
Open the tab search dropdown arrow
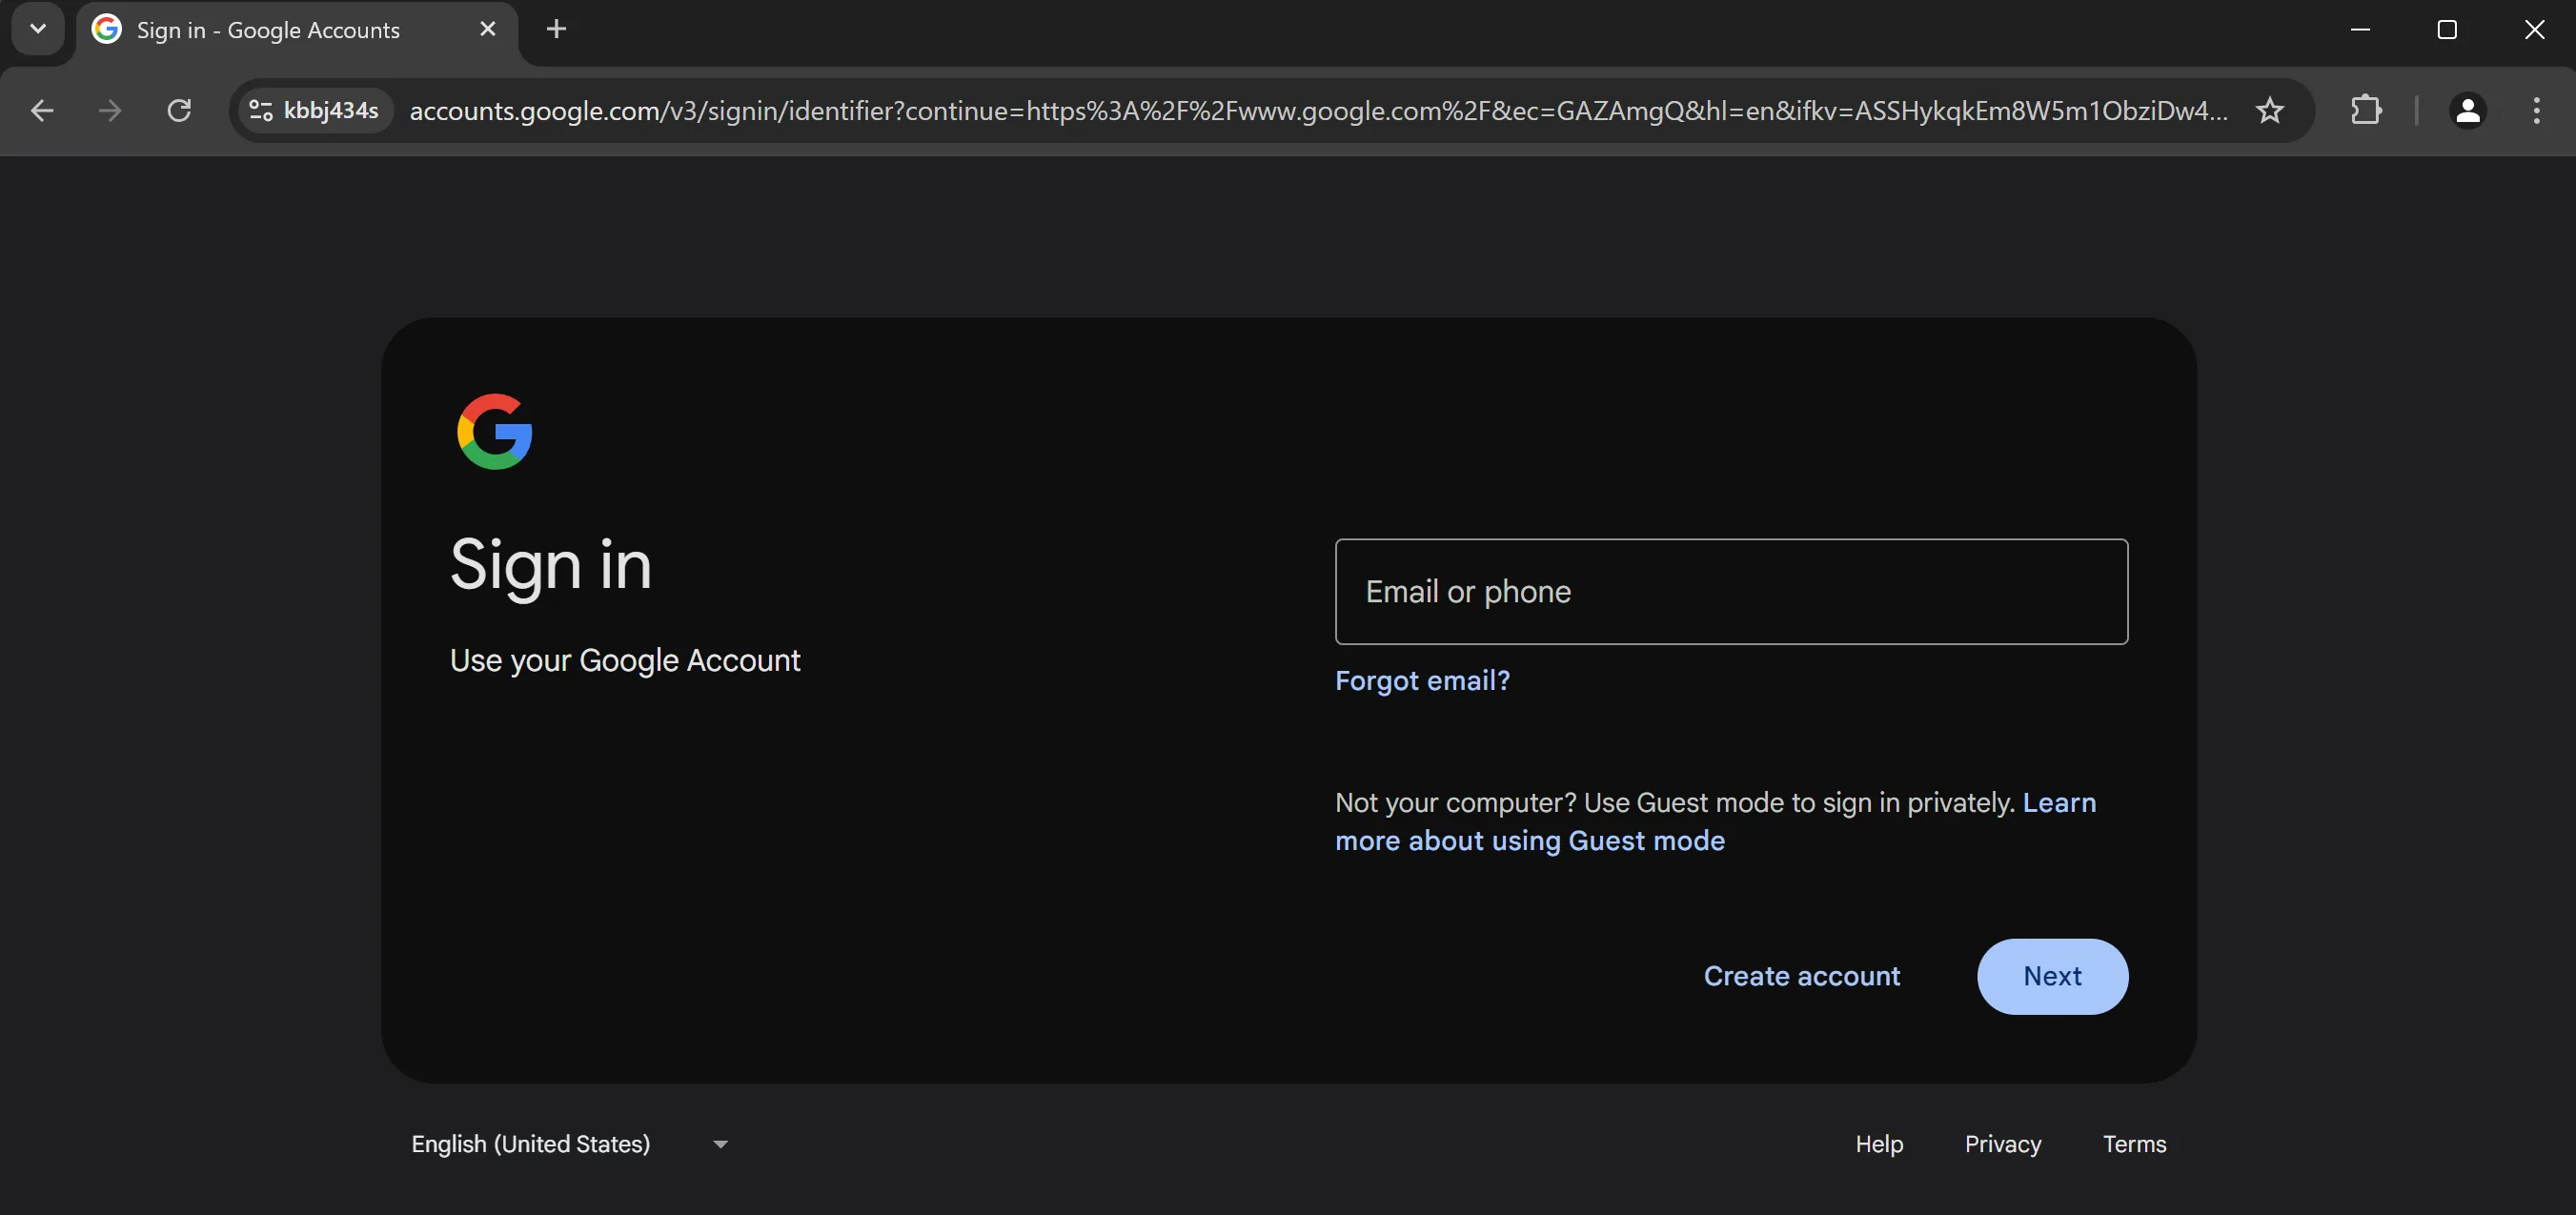pos(38,29)
